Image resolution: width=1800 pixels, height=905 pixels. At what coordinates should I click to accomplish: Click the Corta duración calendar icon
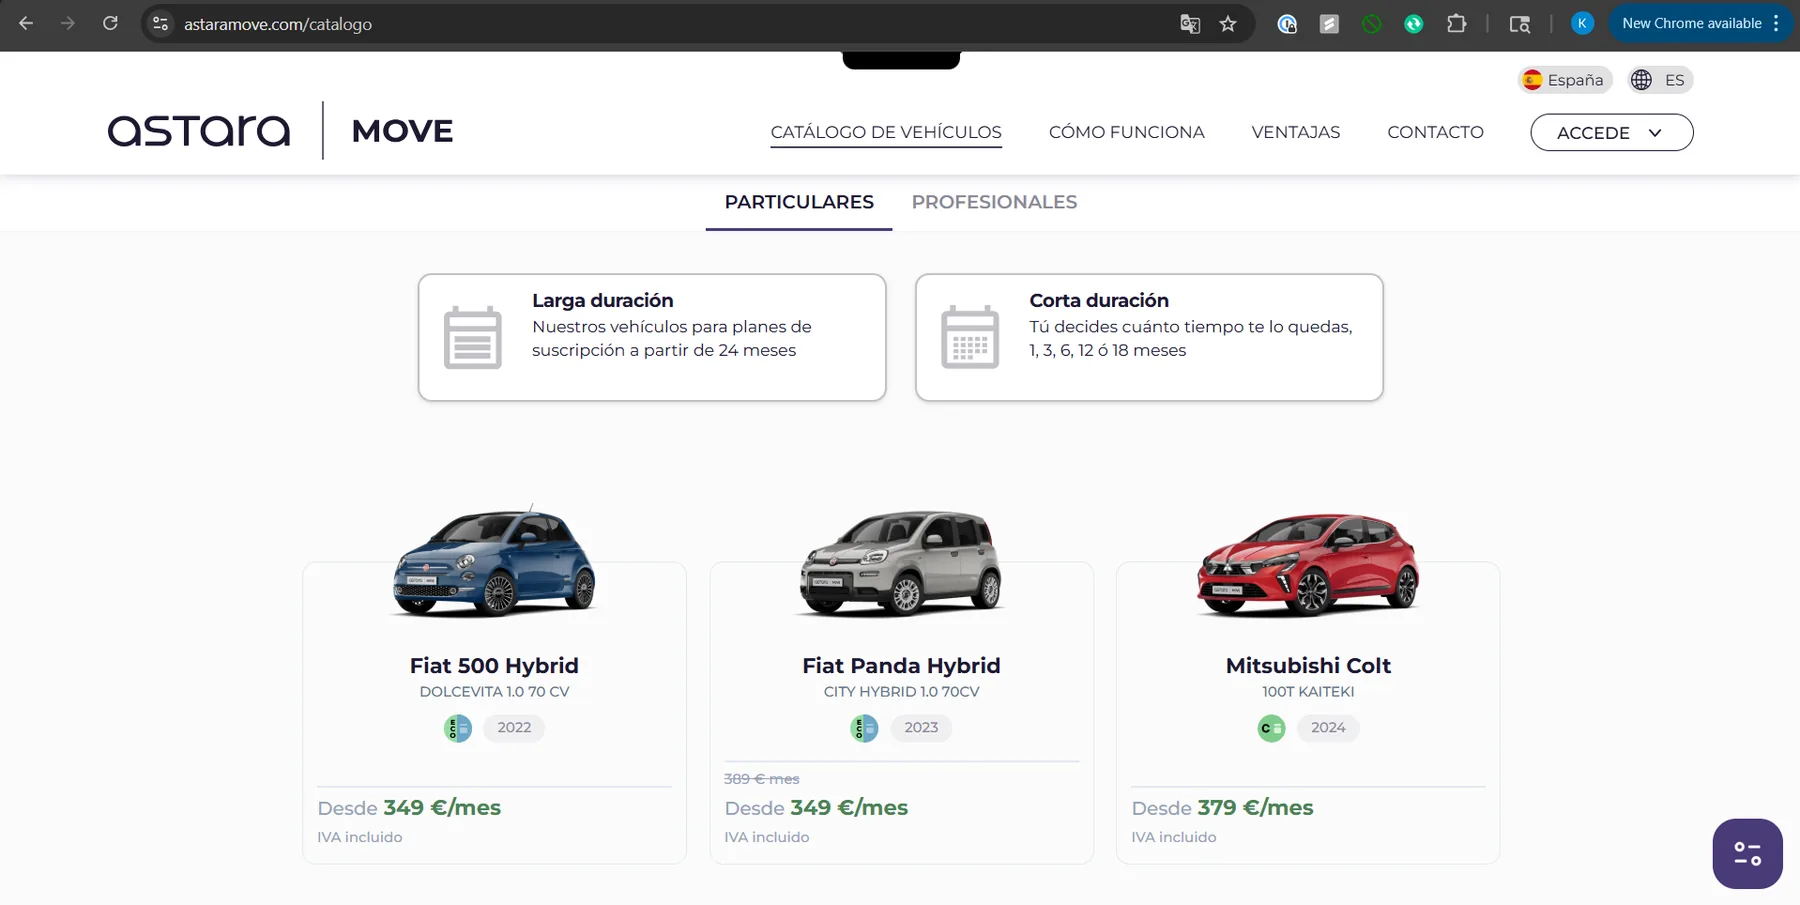coord(970,337)
